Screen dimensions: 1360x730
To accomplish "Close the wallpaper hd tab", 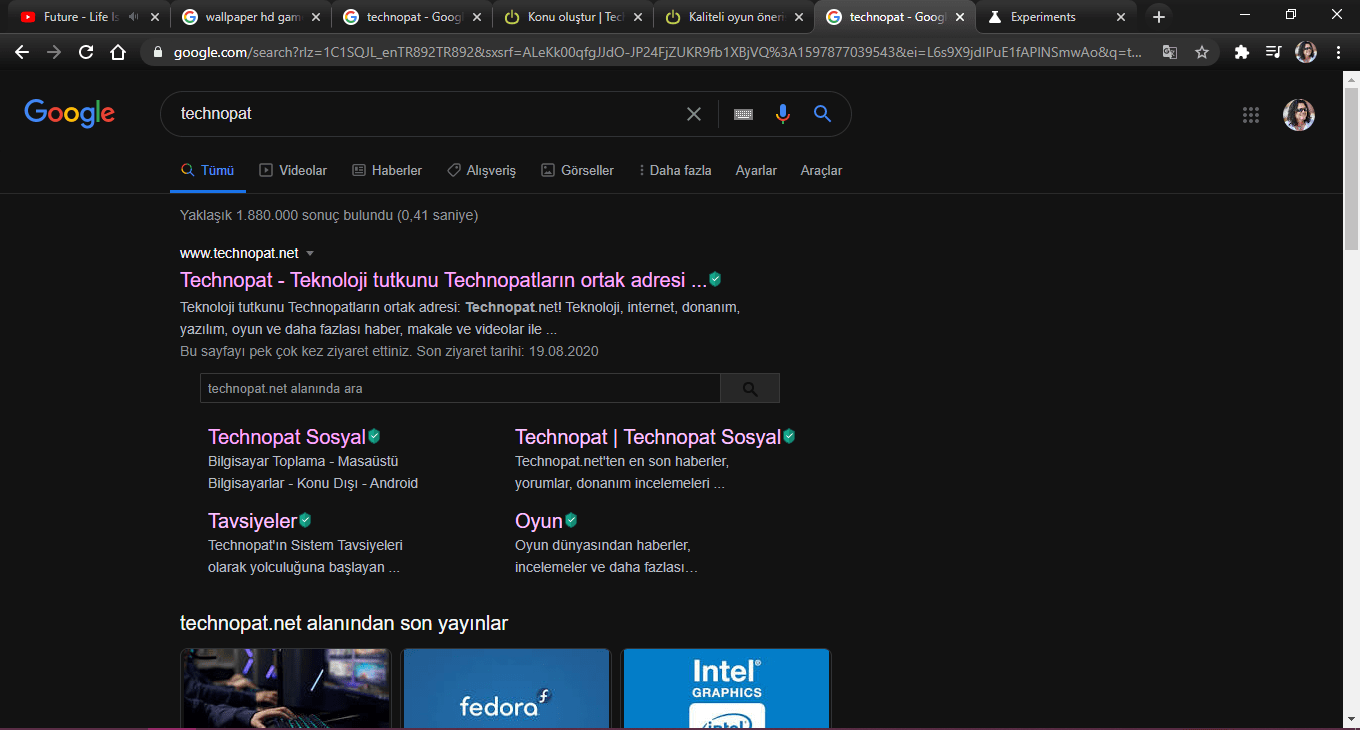I will (x=315, y=17).
